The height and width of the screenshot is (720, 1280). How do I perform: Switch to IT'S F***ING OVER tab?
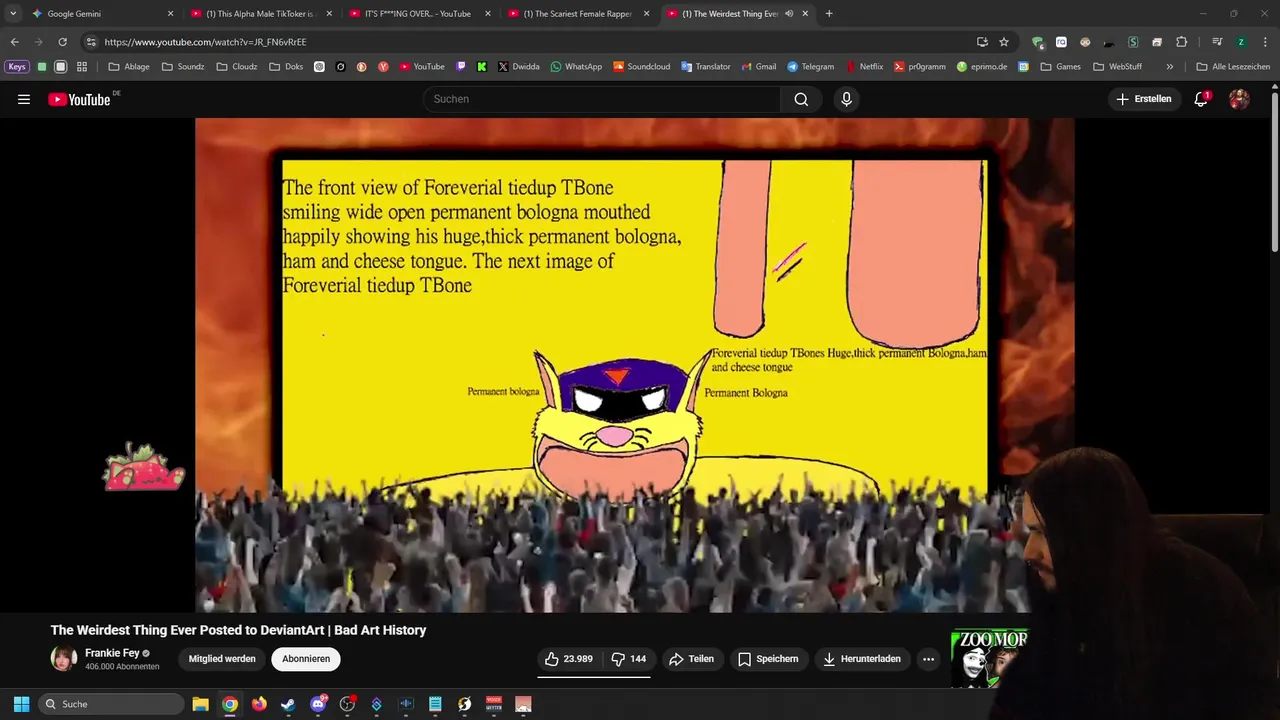pos(419,14)
